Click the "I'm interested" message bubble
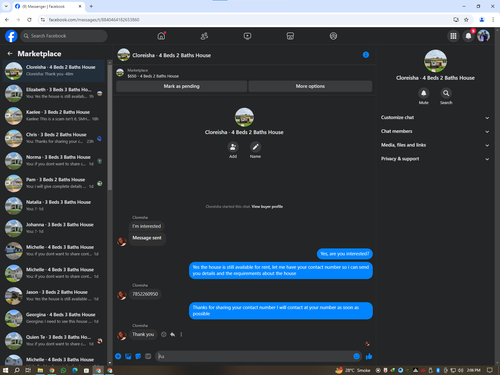500x375 pixels. point(147,226)
